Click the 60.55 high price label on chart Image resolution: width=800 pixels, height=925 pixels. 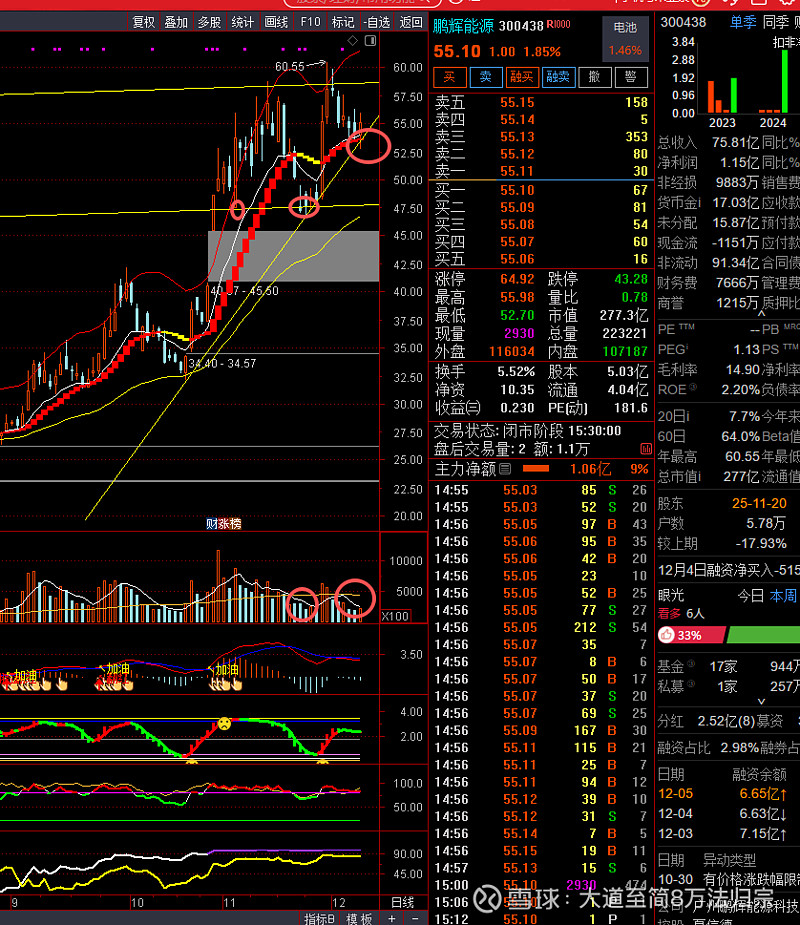(x=290, y=67)
